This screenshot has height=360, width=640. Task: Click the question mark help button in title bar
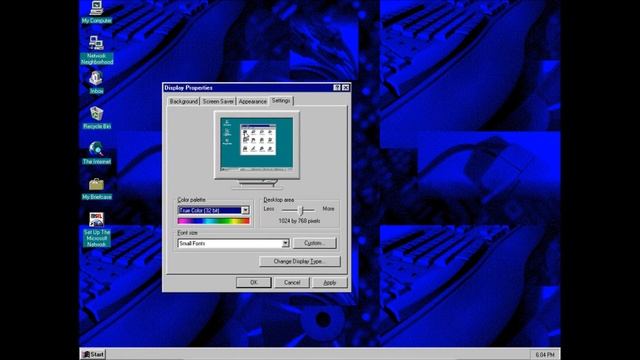[337, 88]
